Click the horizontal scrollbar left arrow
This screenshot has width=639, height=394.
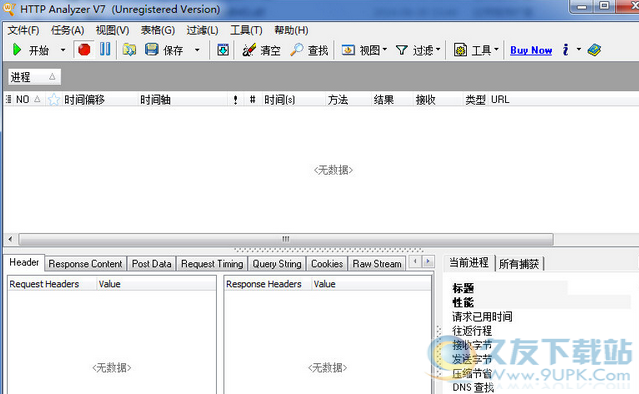10,239
